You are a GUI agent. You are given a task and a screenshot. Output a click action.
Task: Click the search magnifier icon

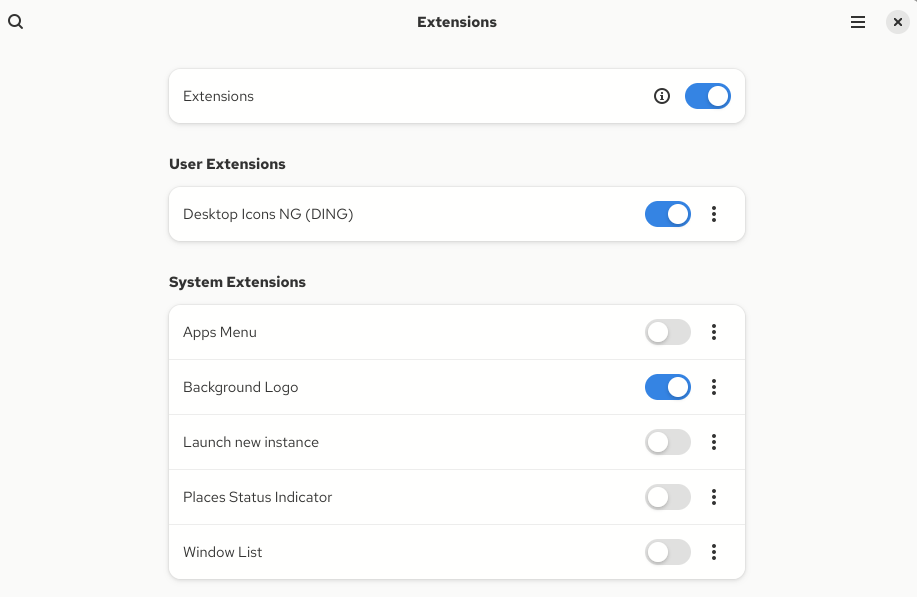15,22
